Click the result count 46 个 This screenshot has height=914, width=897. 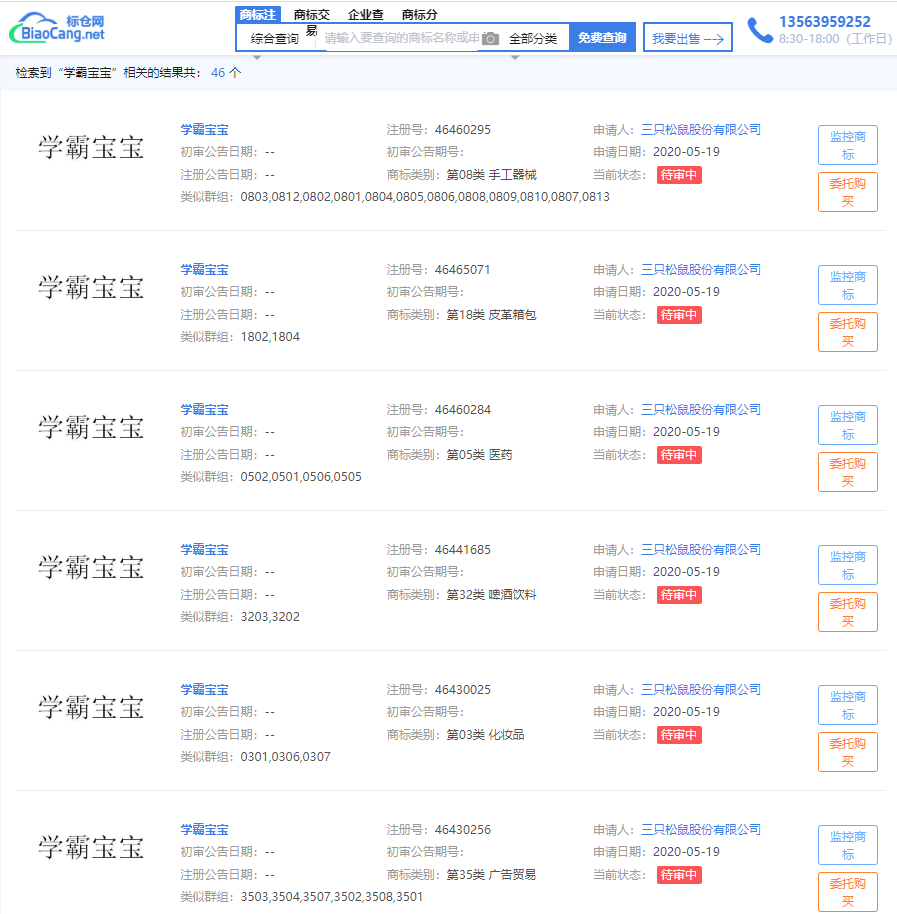point(226,73)
